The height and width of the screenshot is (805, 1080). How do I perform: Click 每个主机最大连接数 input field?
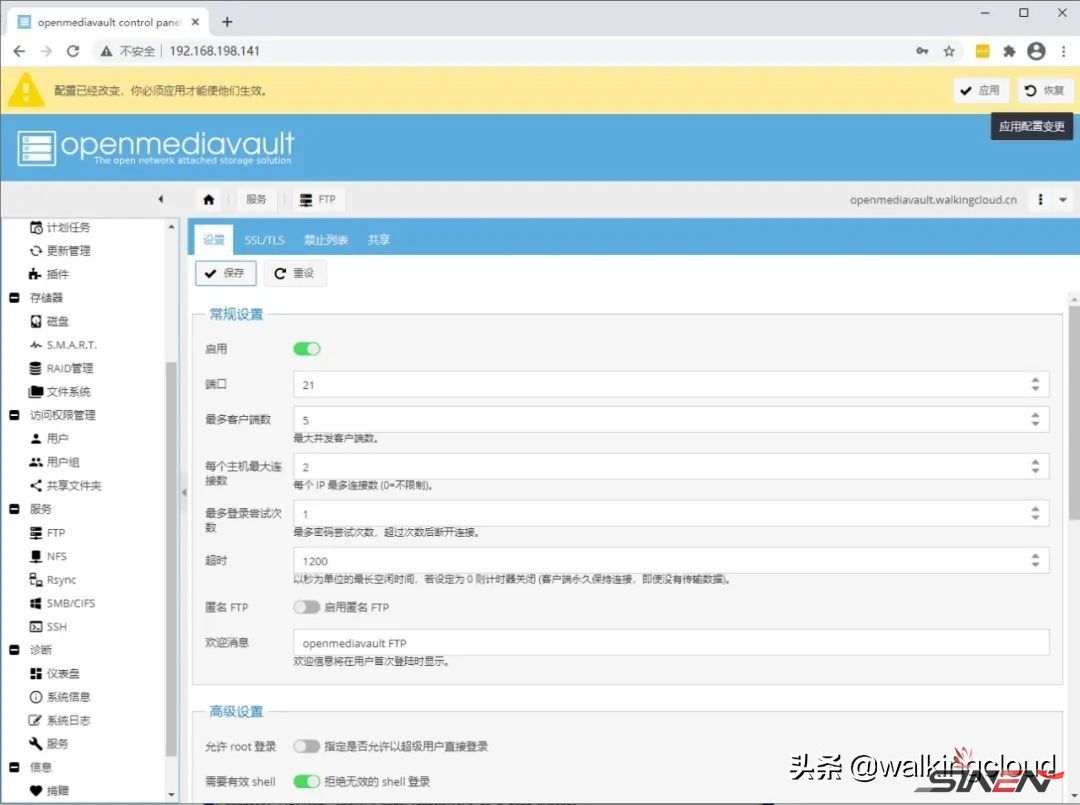pyautogui.click(x=671, y=466)
